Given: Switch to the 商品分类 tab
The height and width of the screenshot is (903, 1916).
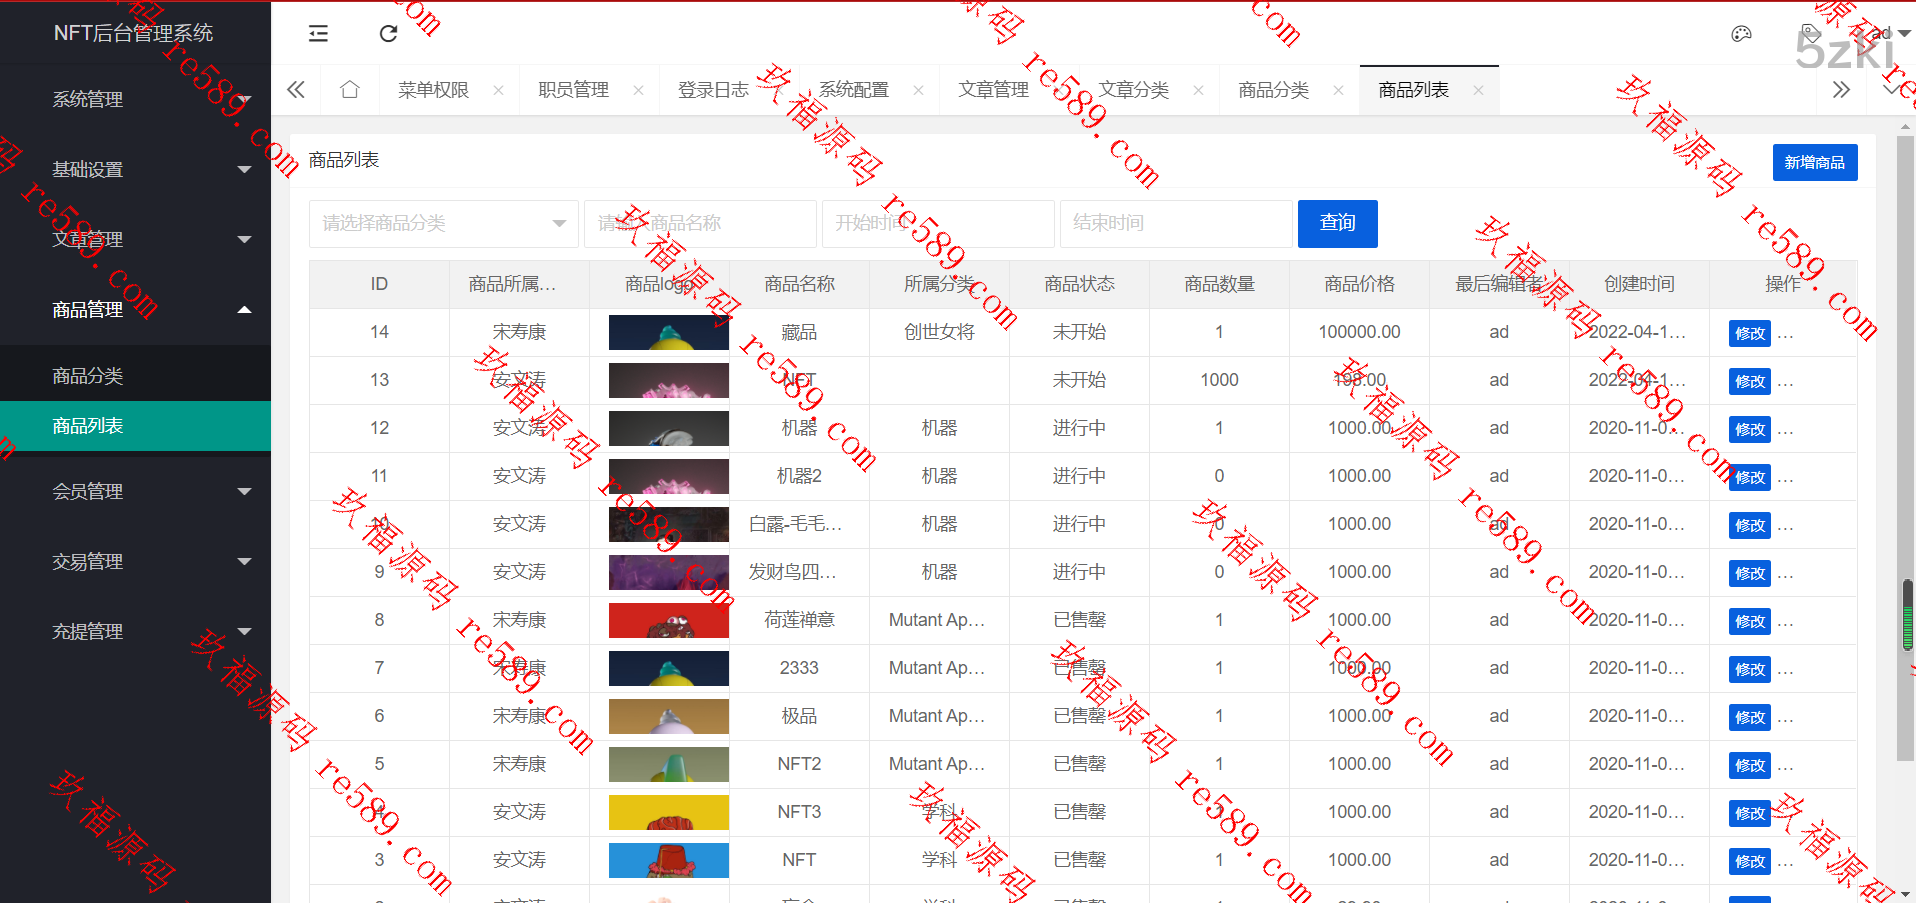Looking at the screenshot, I should coord(1272,89).
